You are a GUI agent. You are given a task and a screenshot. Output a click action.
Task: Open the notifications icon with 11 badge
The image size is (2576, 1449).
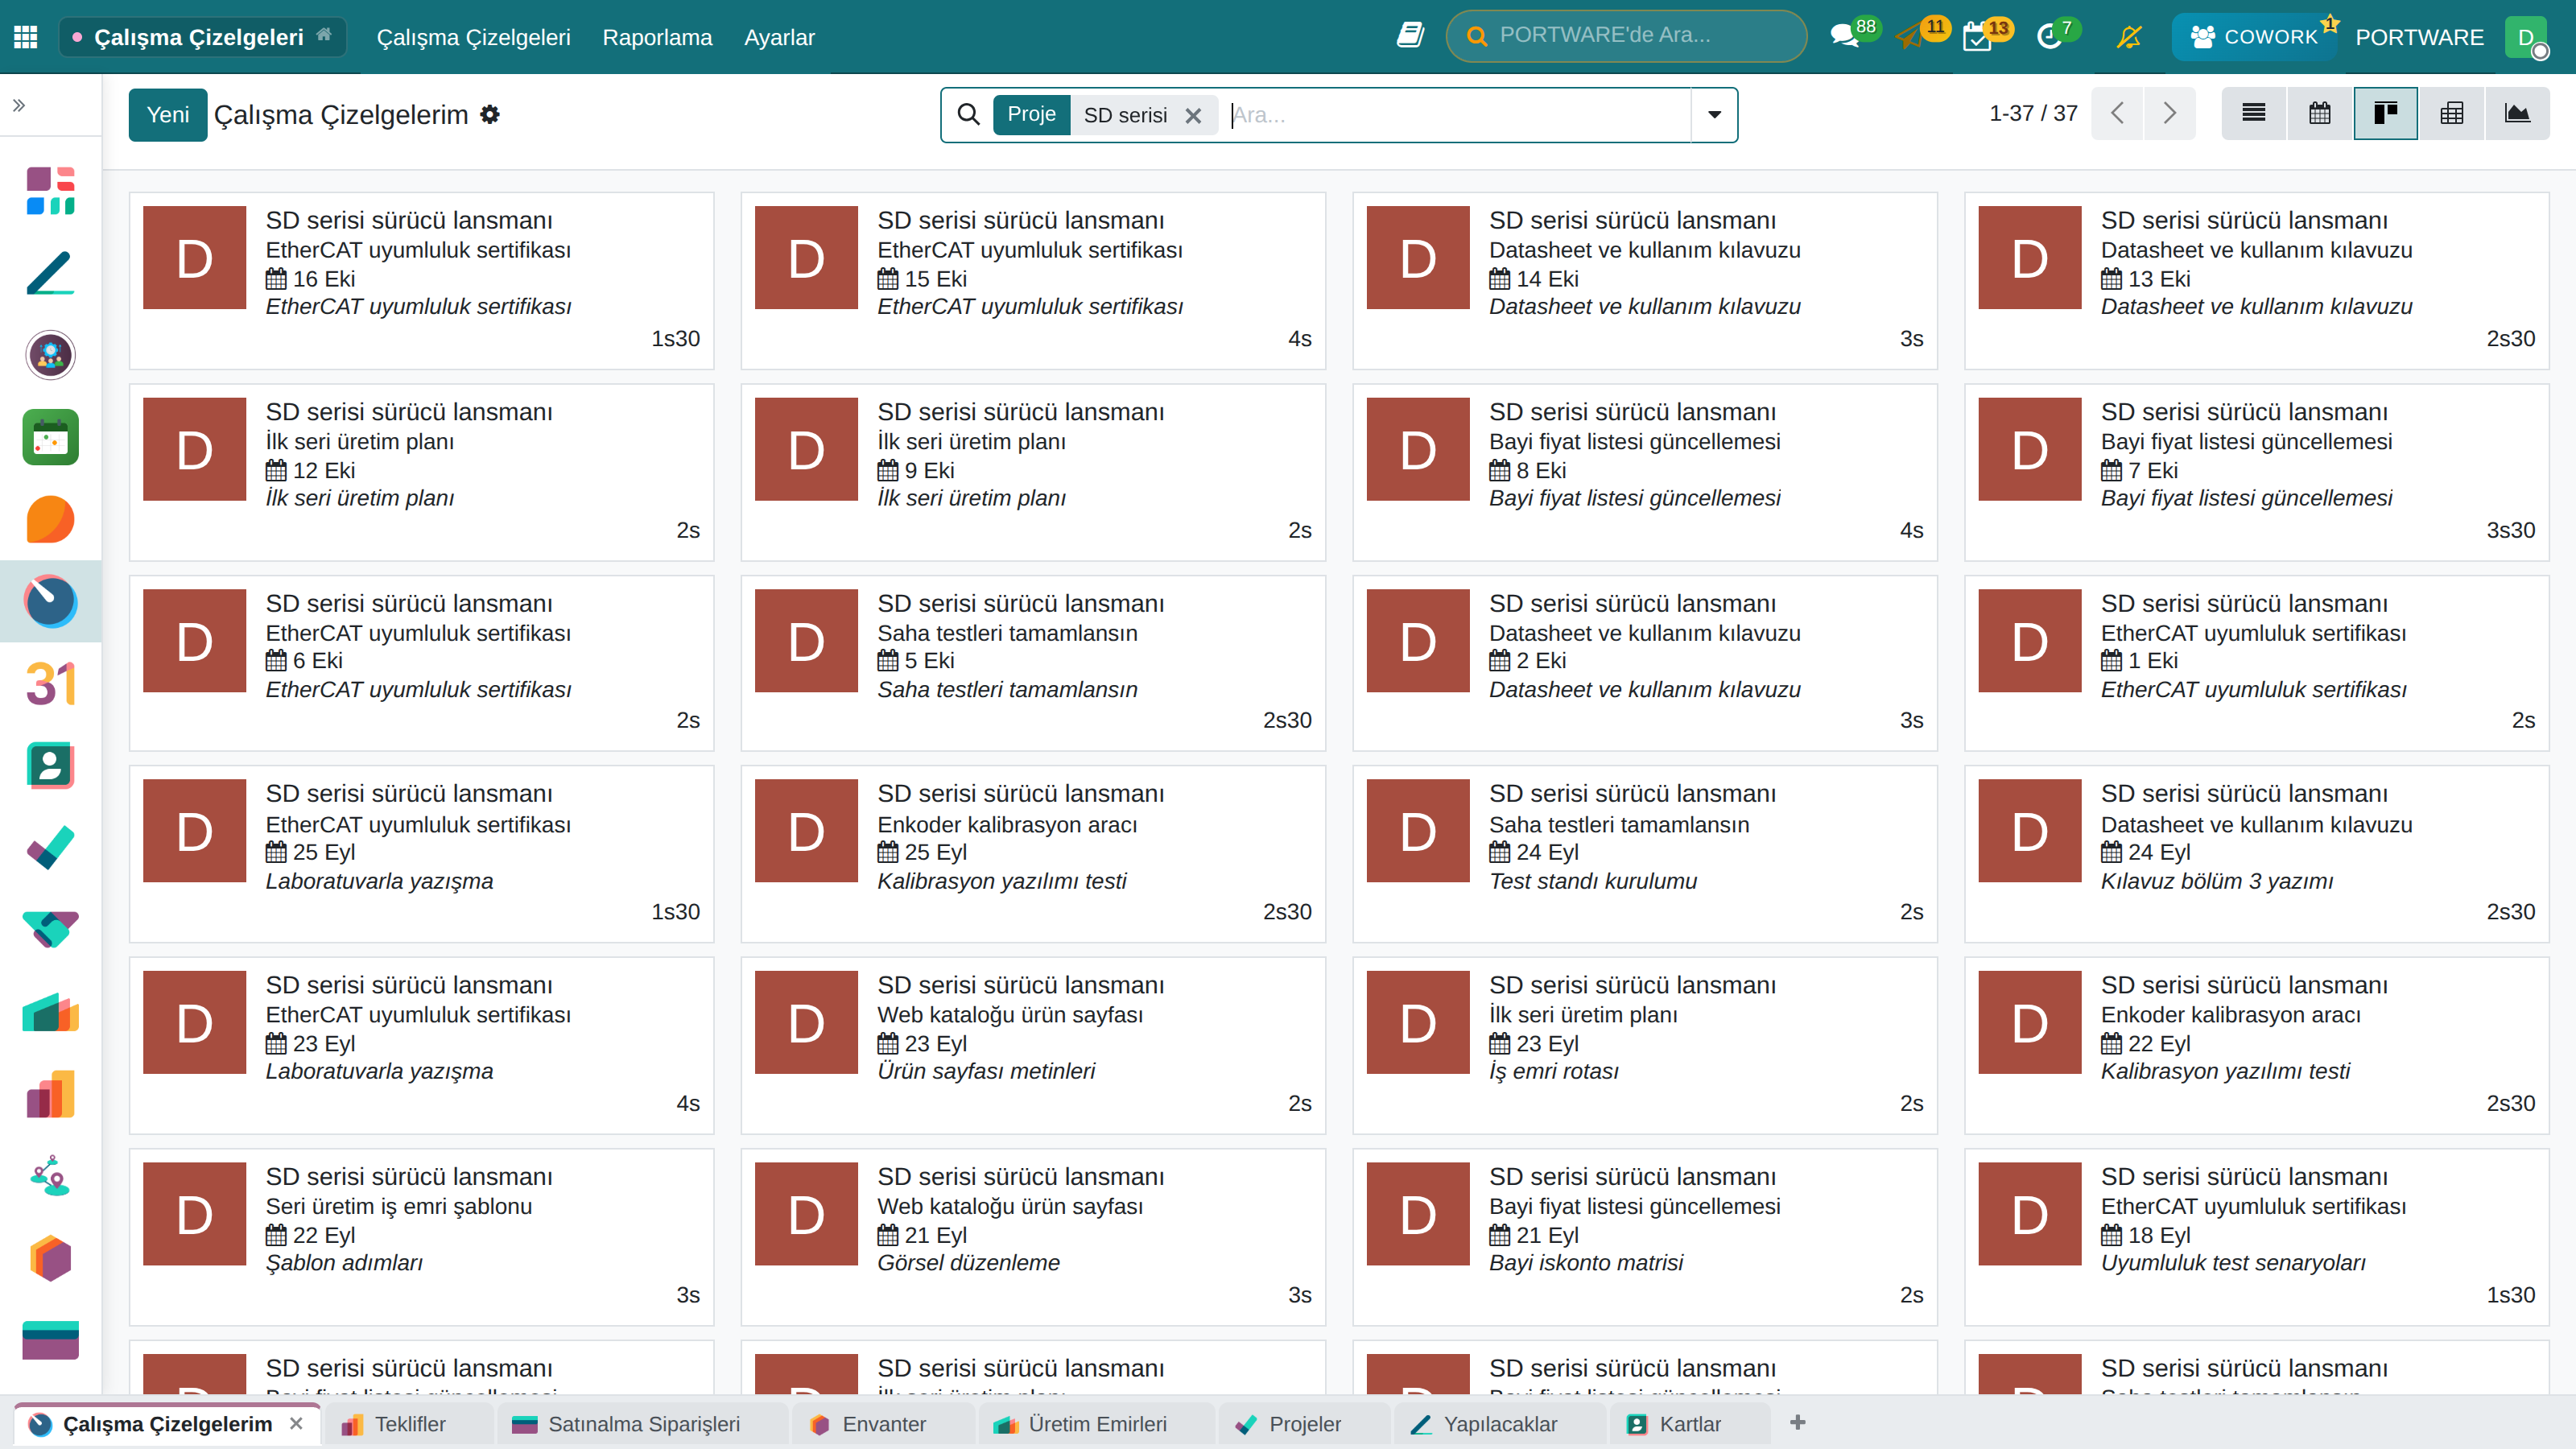point(1910,37)
